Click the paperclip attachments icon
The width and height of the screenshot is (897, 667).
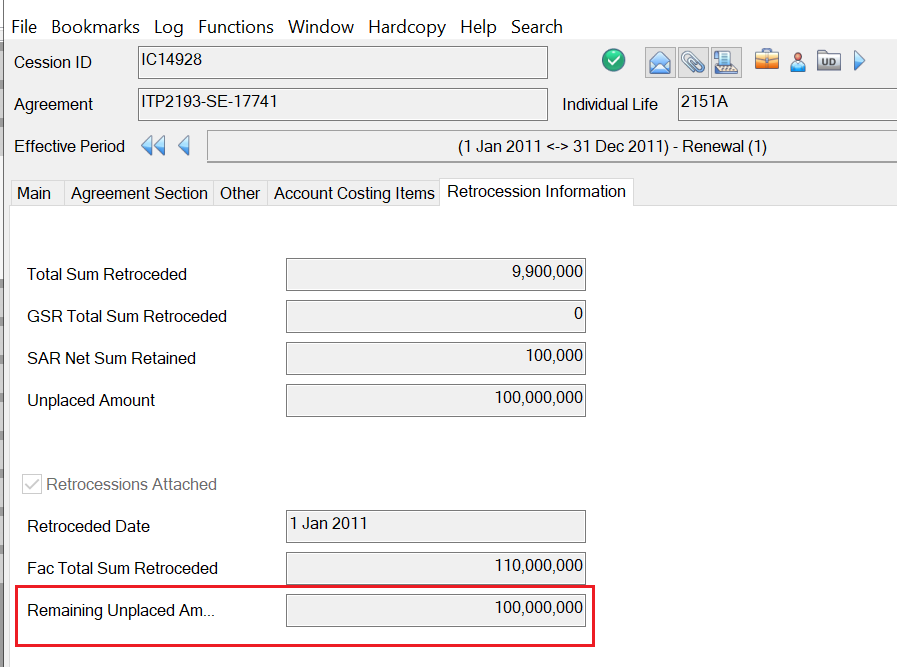point(692,62)
